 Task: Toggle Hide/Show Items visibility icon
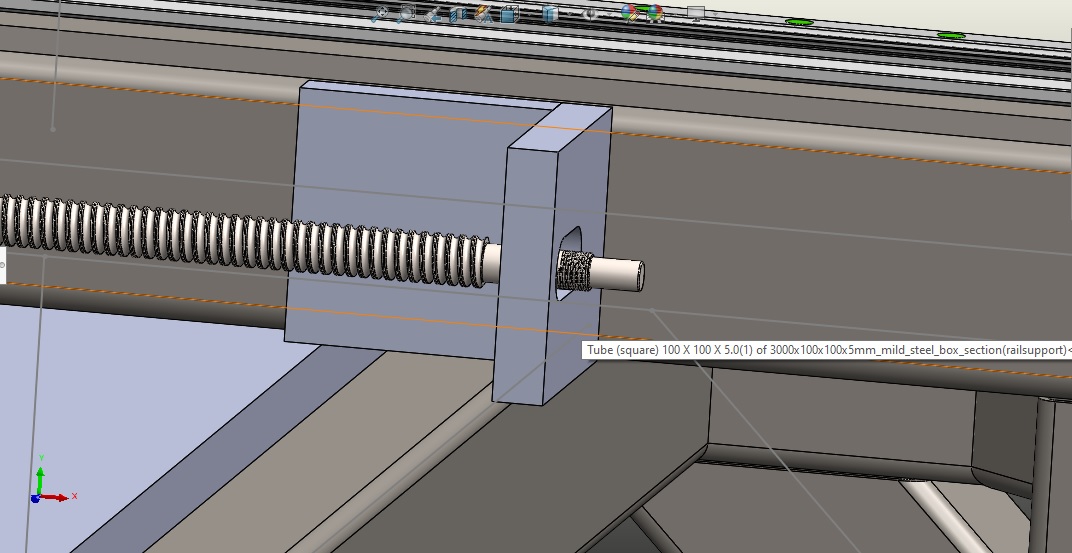pos(590,14)
